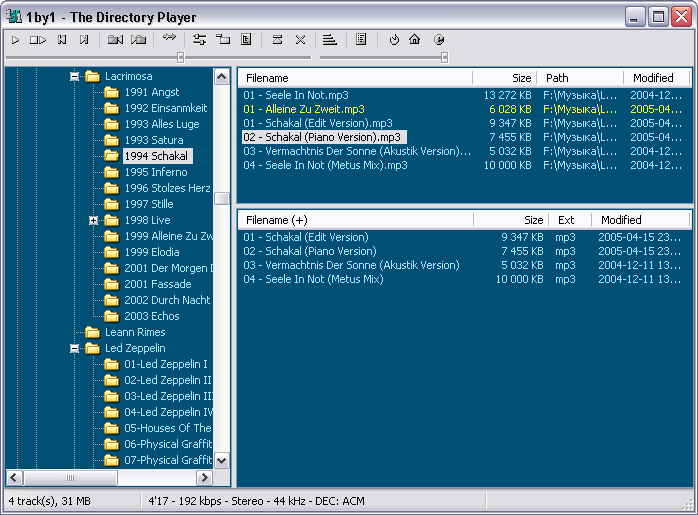The image size is (698, 515).
Task: Click the '4 track(s), 31 MB' status text
Action: 49,501
